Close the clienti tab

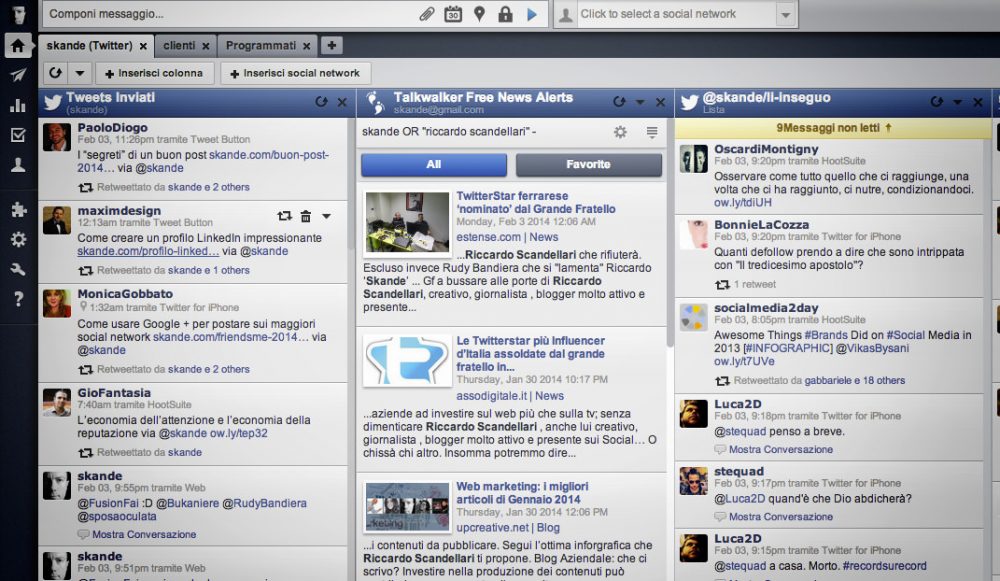tap(205, 46)
